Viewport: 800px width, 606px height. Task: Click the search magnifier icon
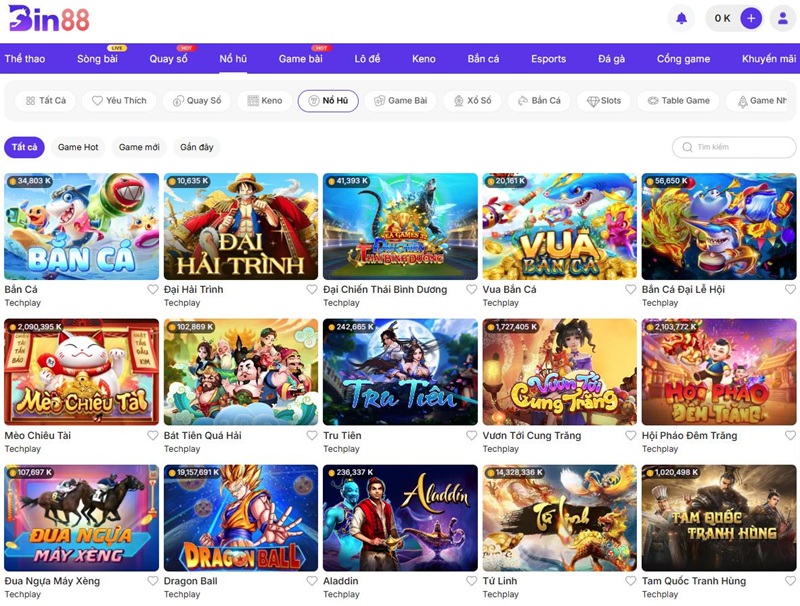tap(687, 147)
